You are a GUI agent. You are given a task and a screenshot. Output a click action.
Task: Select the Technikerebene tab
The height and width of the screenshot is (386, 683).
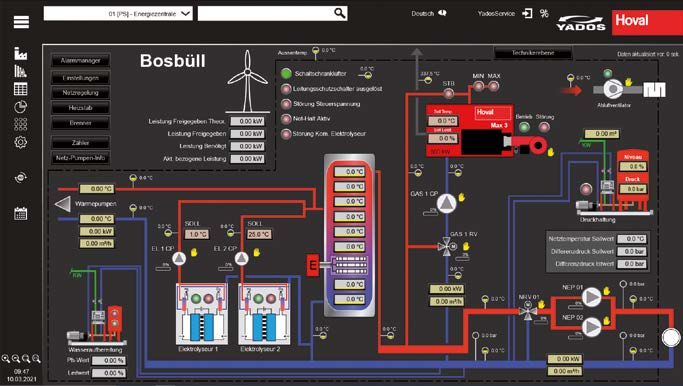[x=533, y=53]
